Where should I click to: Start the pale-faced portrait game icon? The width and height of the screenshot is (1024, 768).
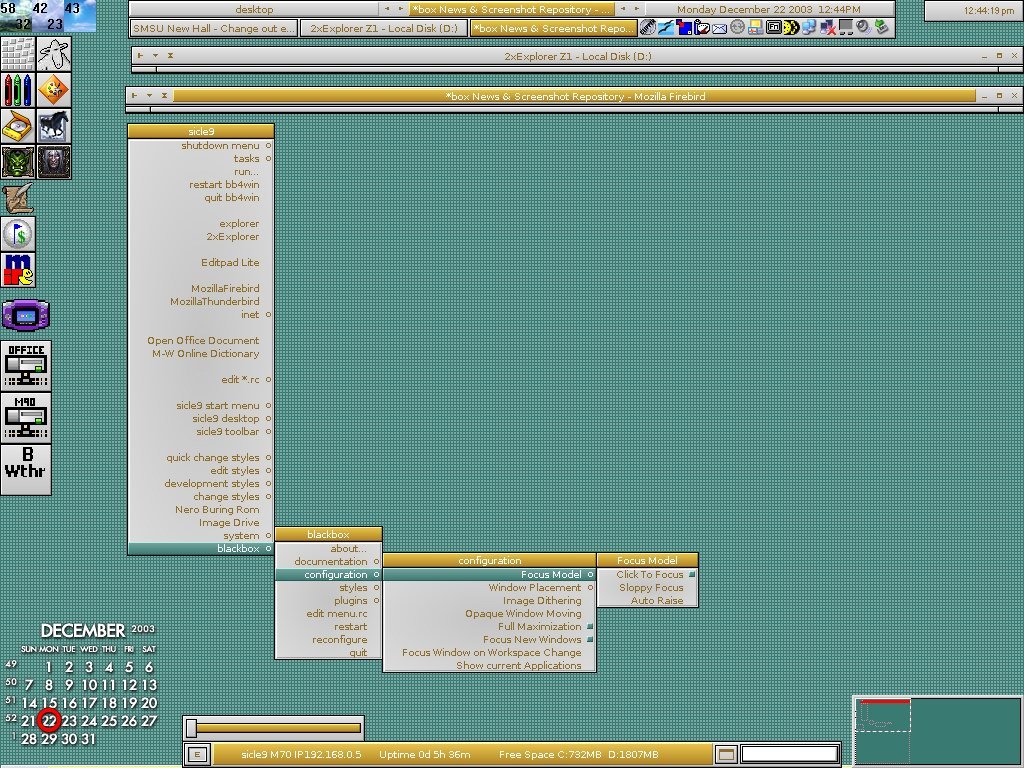(54, 162)
